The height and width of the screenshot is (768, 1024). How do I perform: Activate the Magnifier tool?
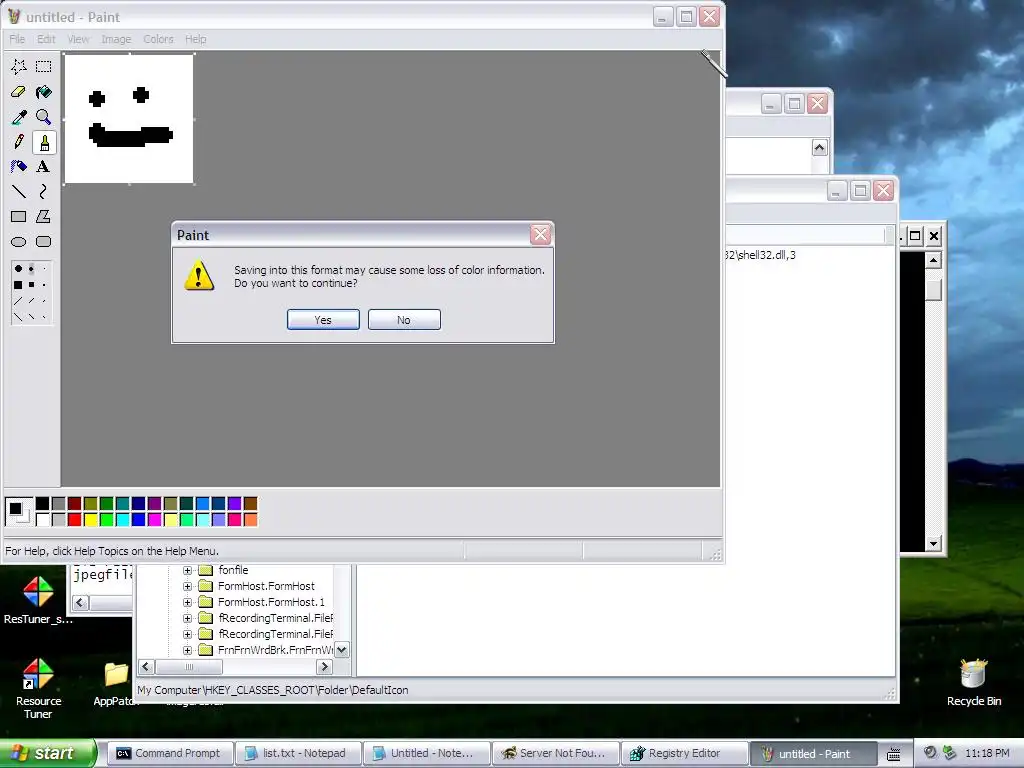coord(44,117)
